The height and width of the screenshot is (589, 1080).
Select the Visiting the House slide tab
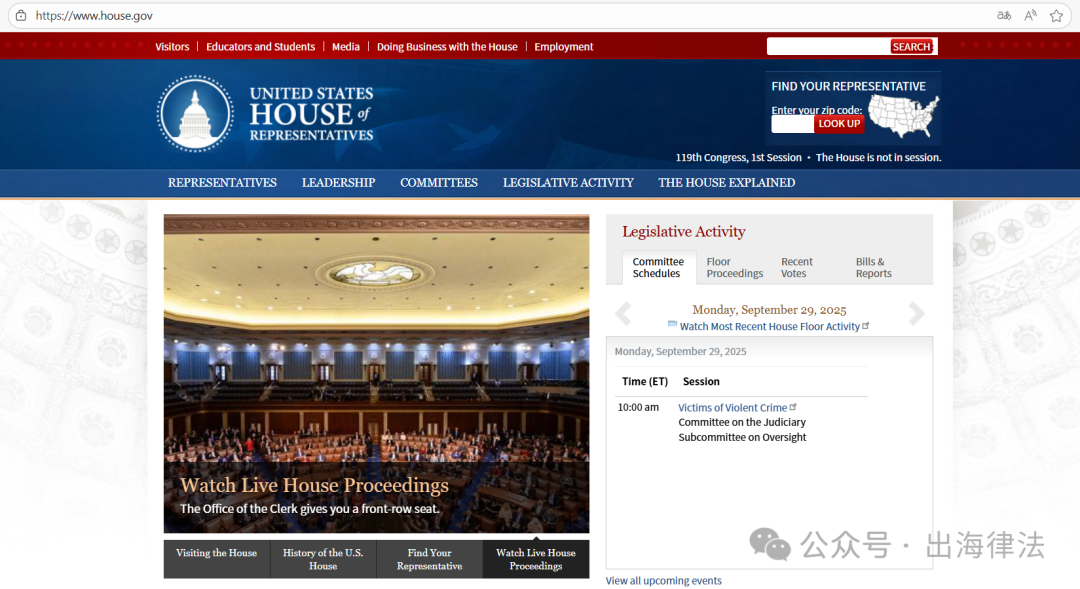(x=216, y=559)
